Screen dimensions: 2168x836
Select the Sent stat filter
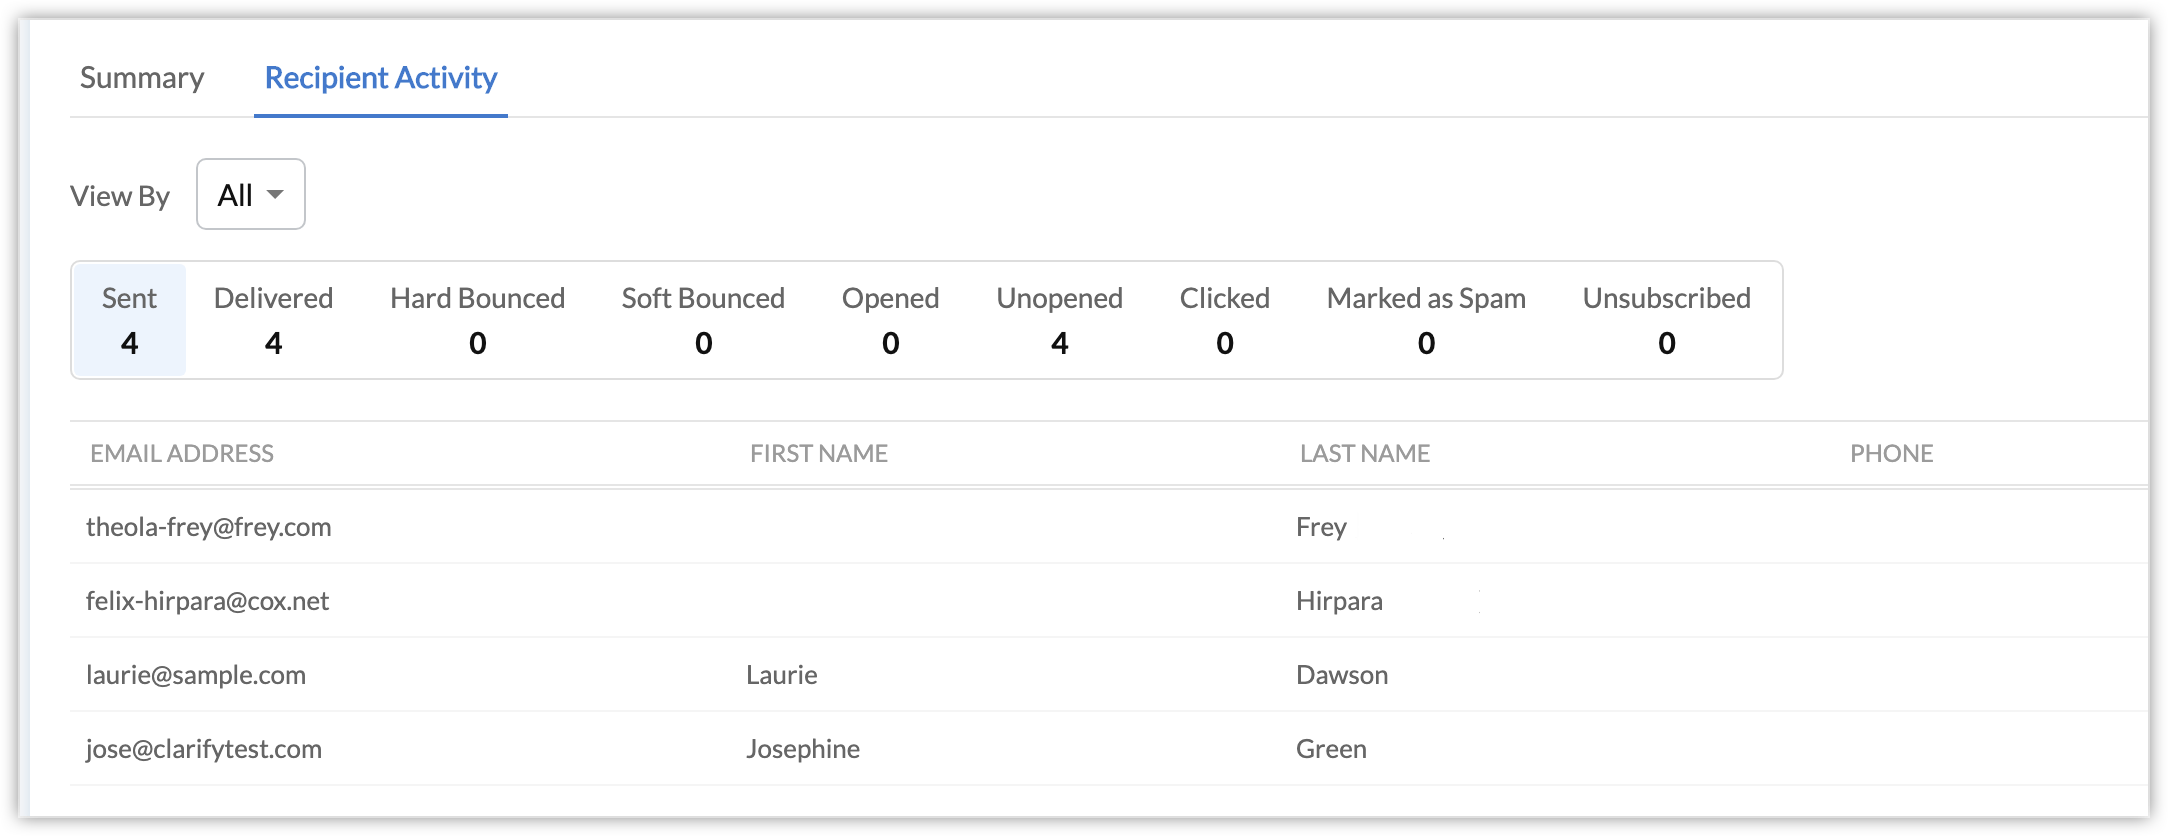coord(130,320)
